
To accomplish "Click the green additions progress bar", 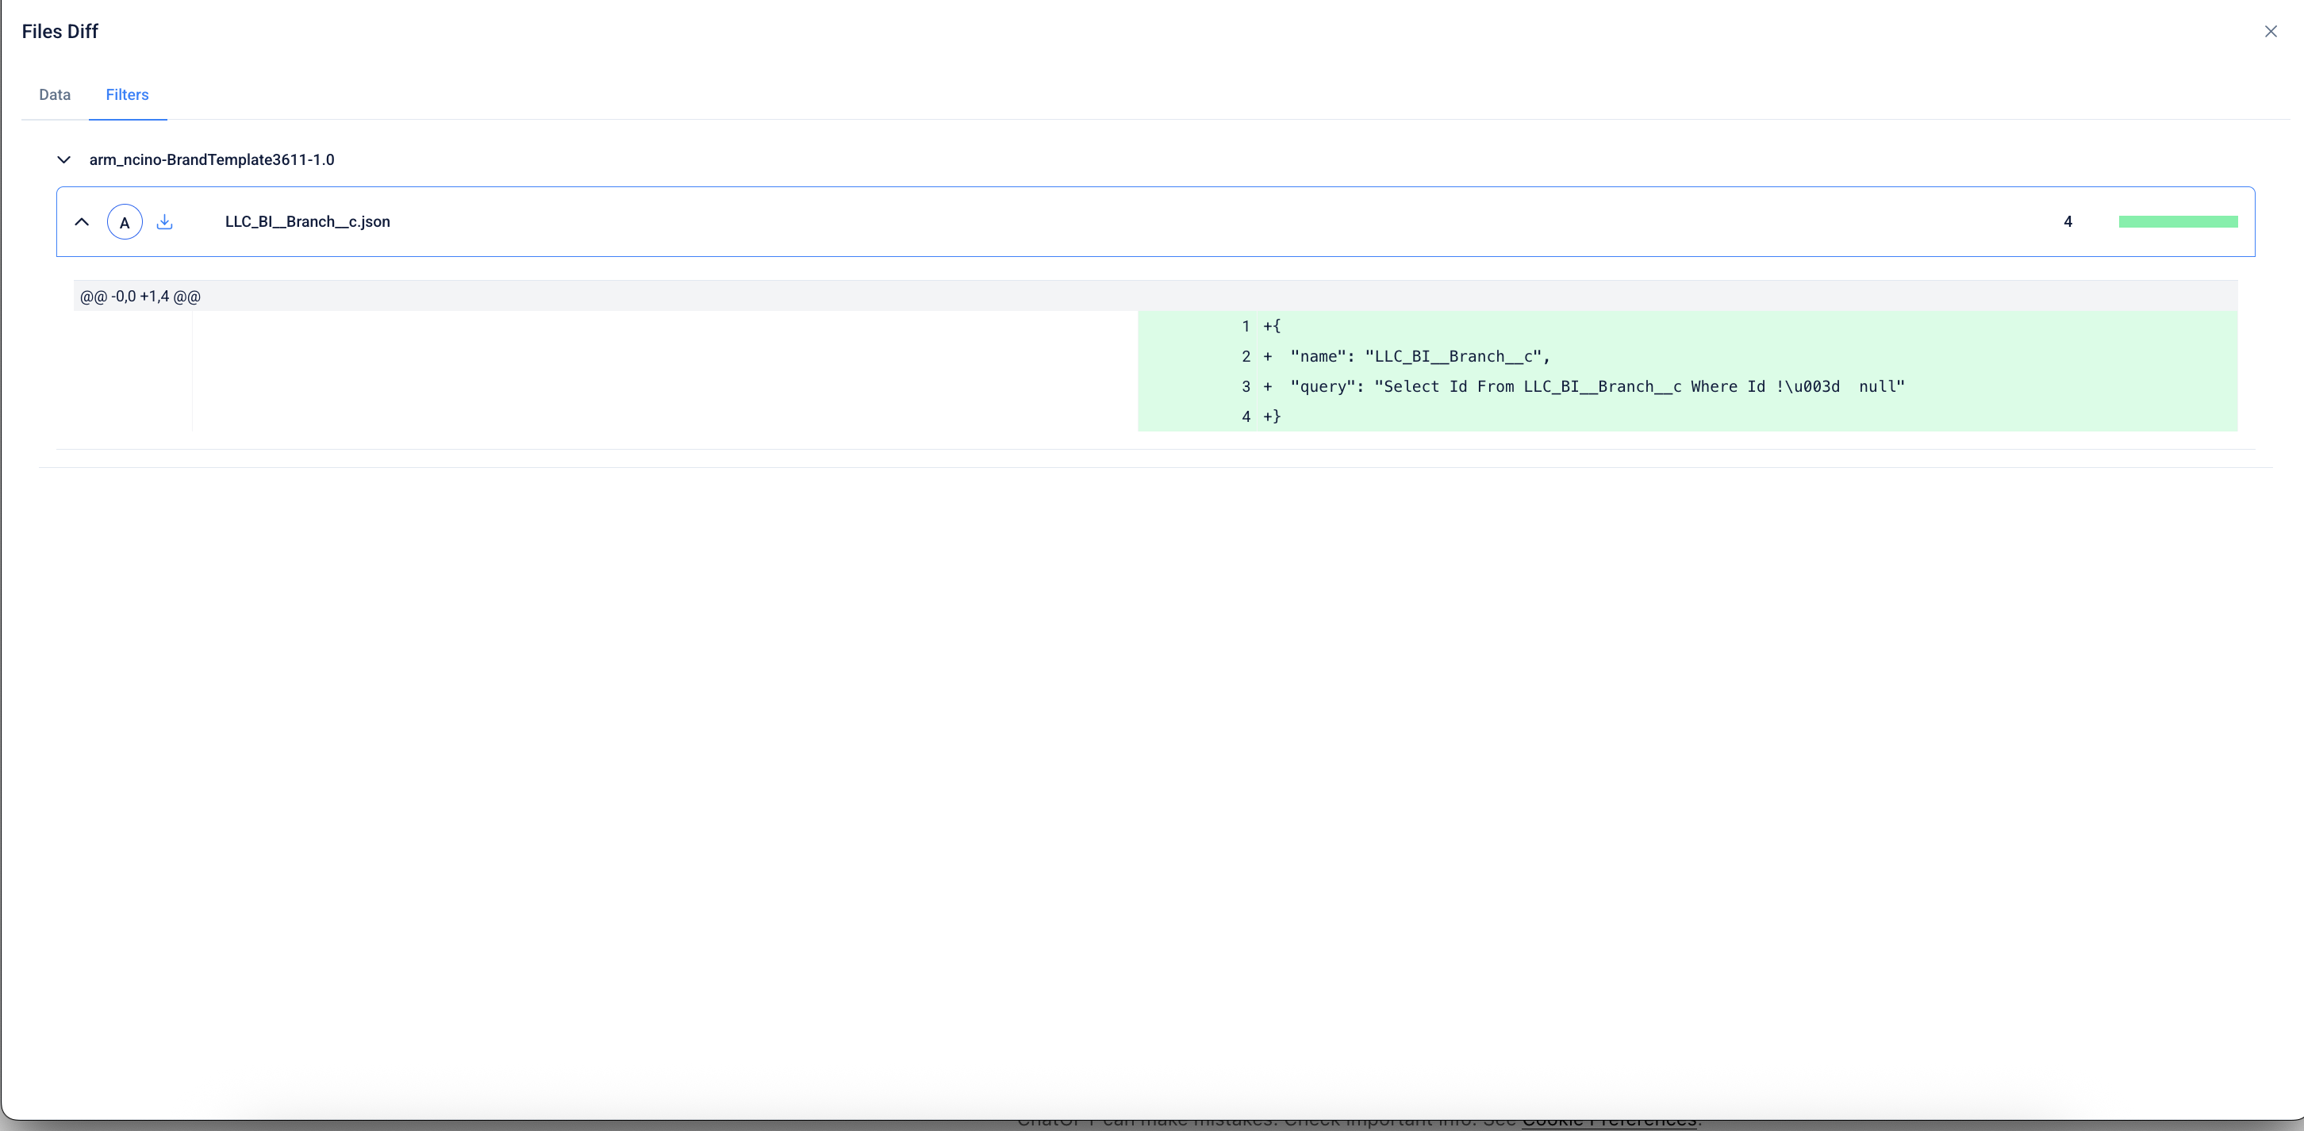I will [x=2177, y=222].
